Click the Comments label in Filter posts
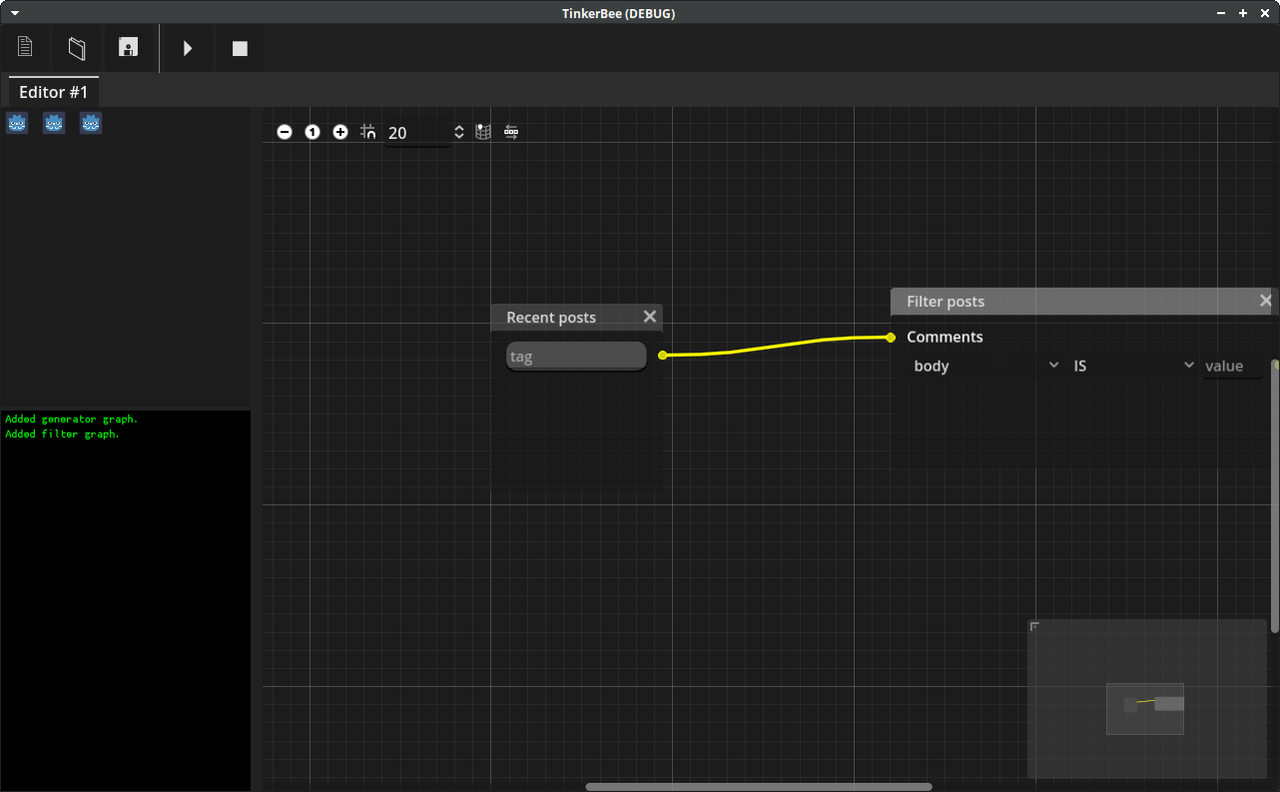The height and width of the screenshot is (792, 1280). click(x=945, y=337)
